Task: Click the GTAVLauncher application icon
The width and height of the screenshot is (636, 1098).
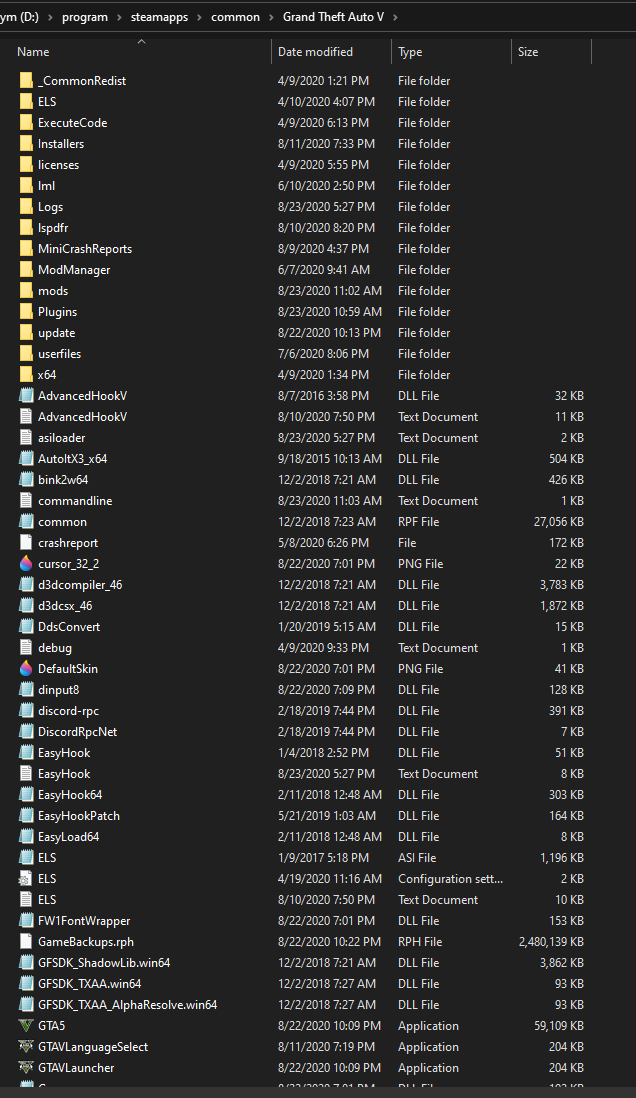Action: pyautogui.click(x=26, y=1068)
